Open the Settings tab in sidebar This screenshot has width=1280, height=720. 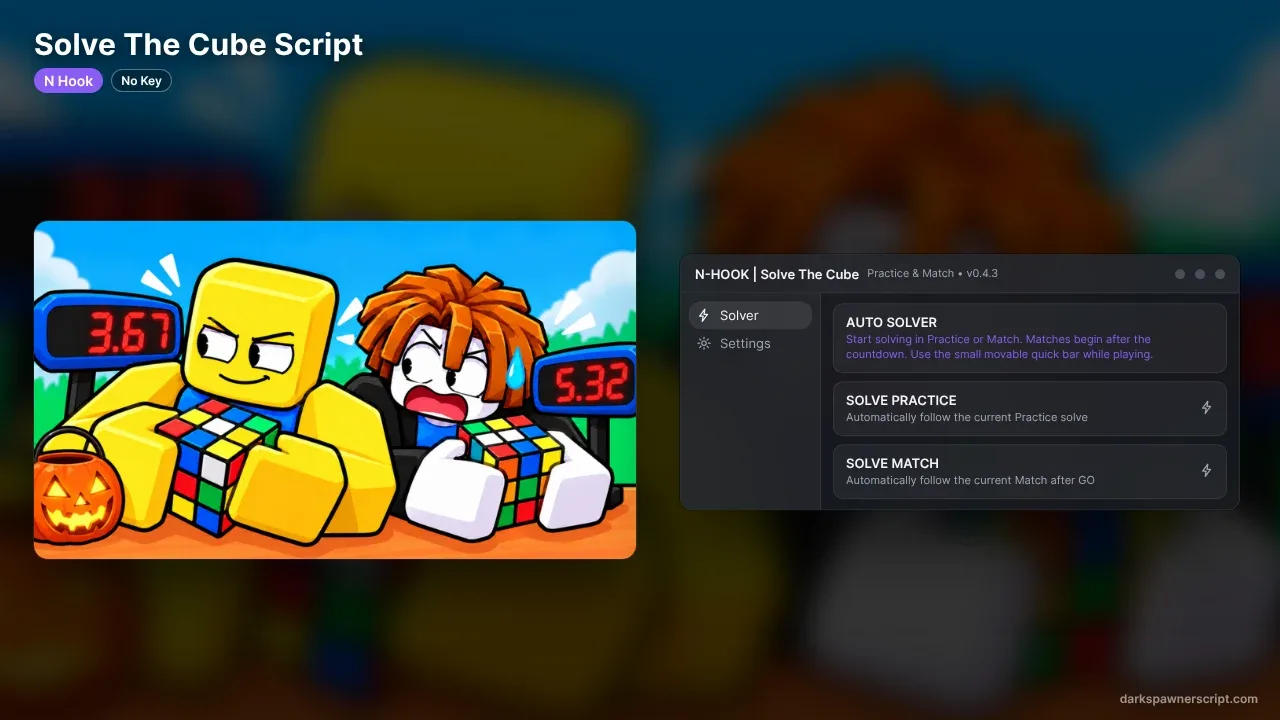pyautogui.click(x=750, y=343)
